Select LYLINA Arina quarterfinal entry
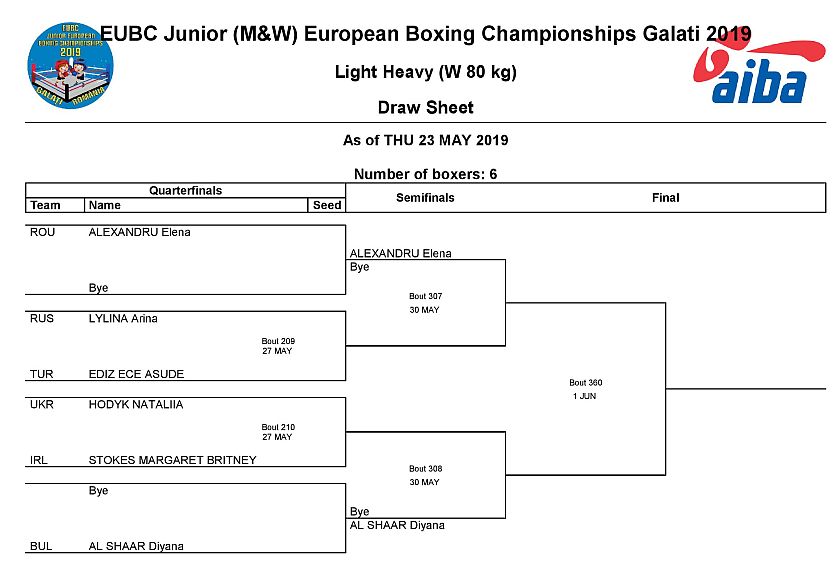Screen dimensions: 840x584 click(123, 318)
